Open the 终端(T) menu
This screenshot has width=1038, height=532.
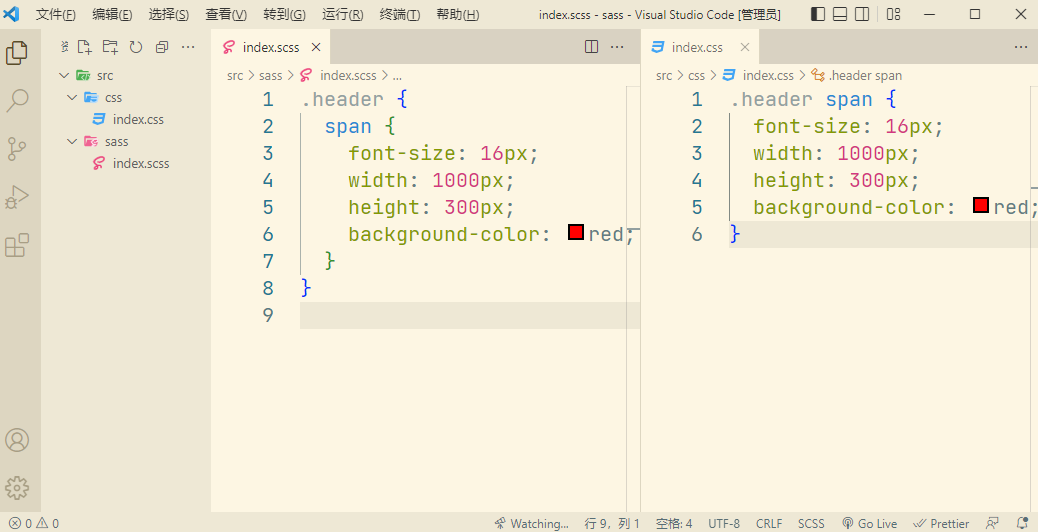tap(400, 15)
